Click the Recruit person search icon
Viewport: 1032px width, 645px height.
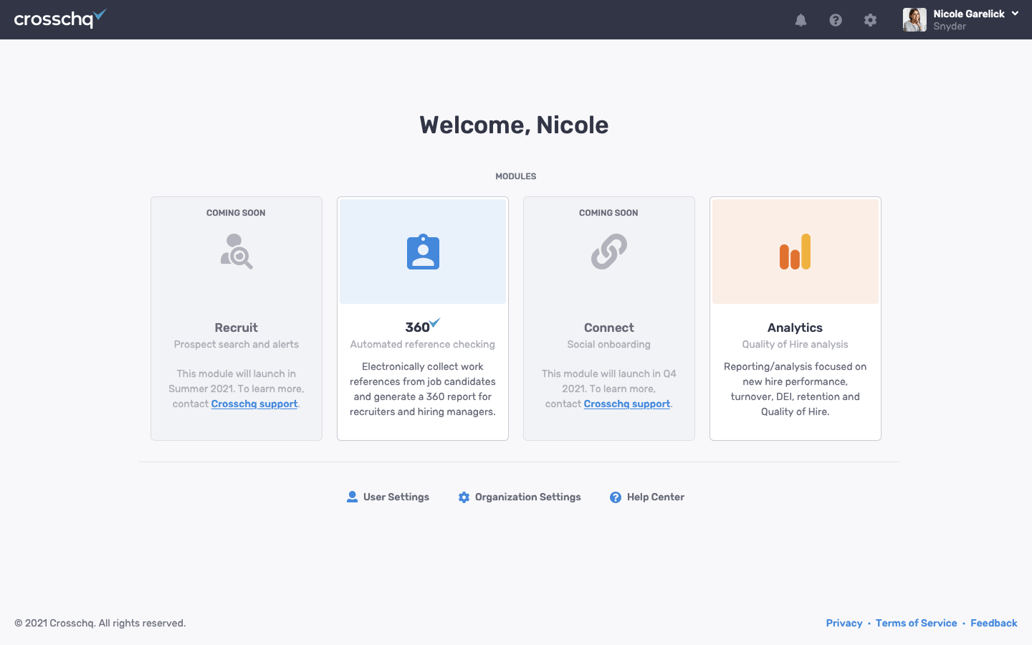coord(237,252)
